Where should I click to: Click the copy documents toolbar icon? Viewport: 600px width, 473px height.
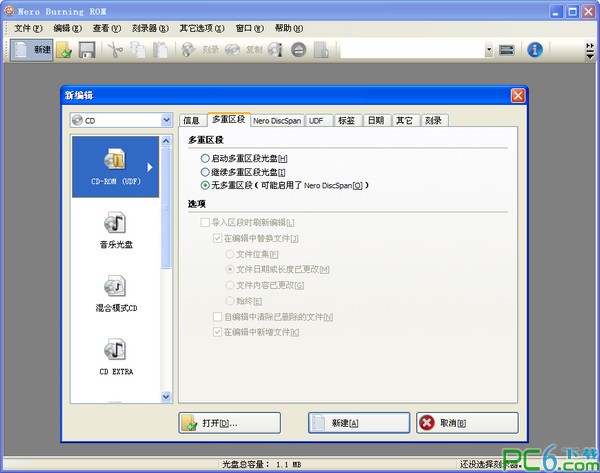click(138, 50)
